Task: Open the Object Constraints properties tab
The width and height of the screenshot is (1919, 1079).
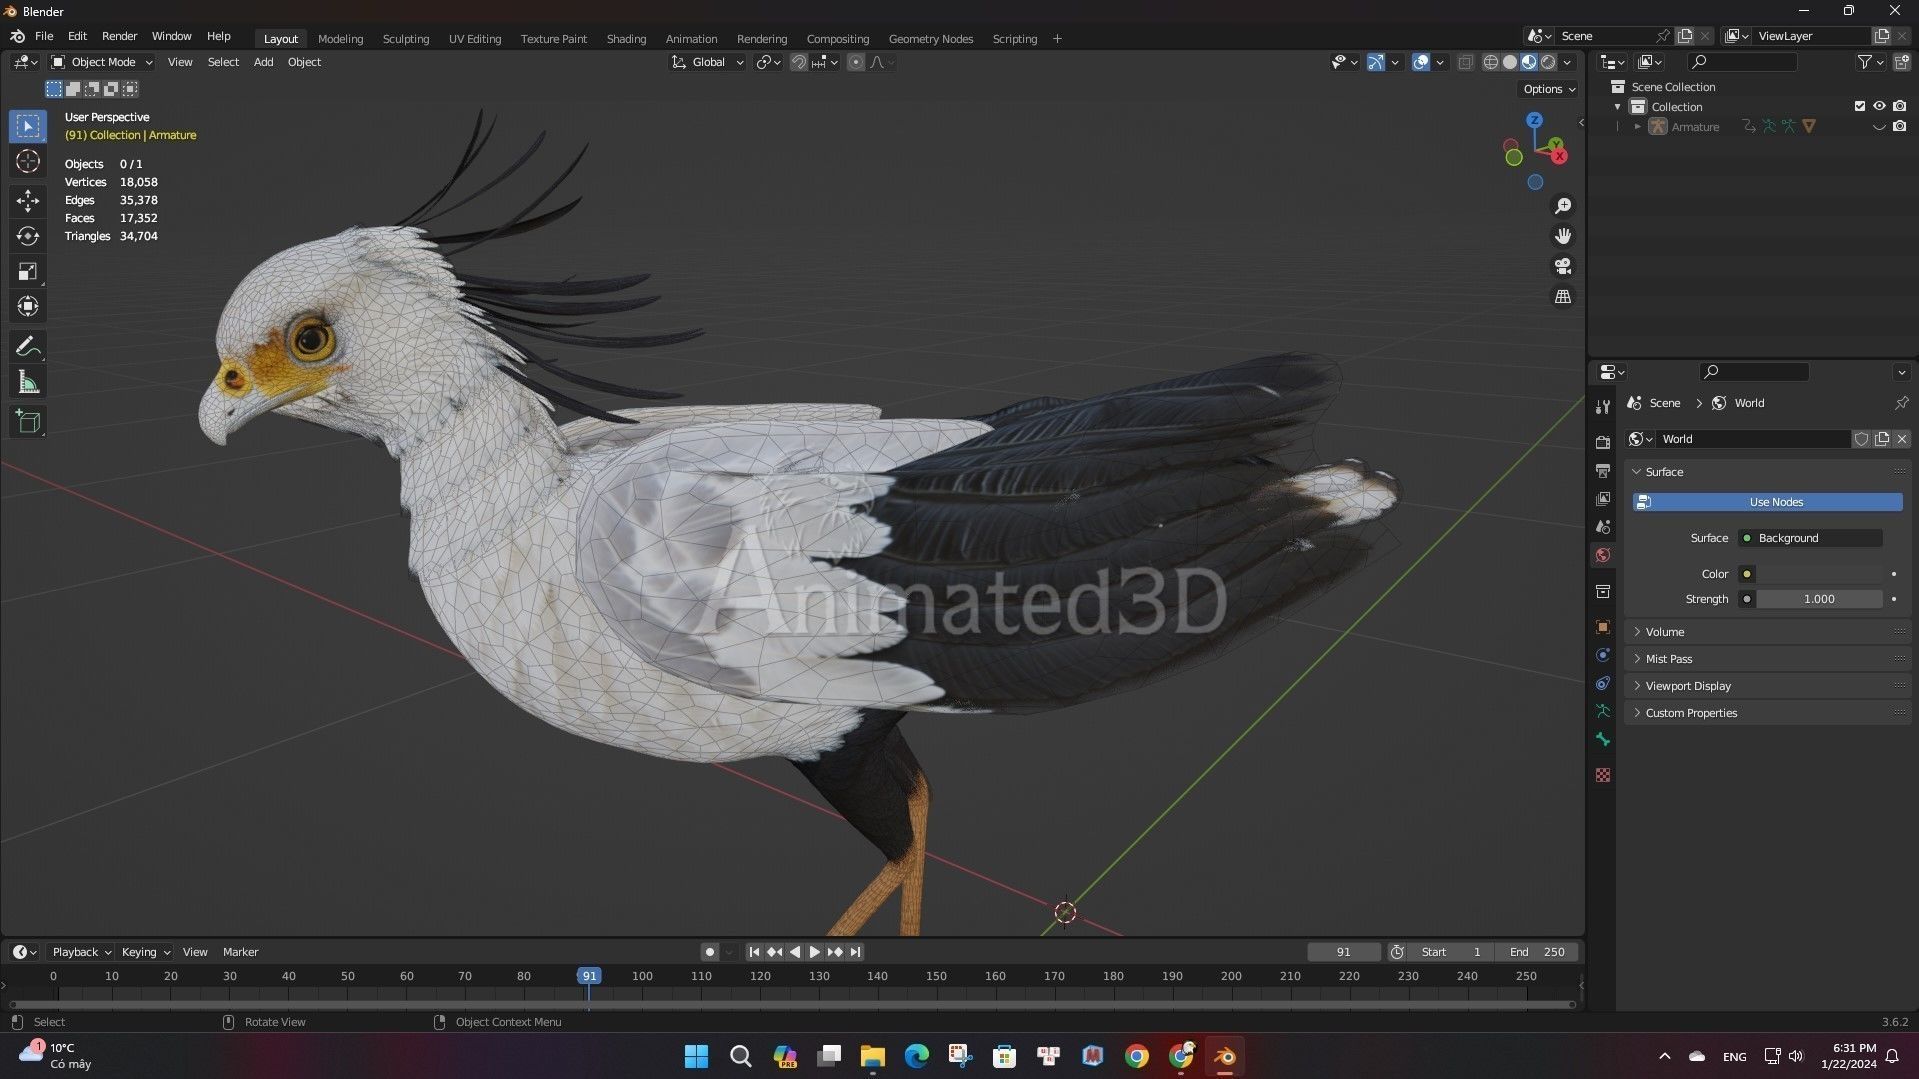Action: click(1603, 683)
